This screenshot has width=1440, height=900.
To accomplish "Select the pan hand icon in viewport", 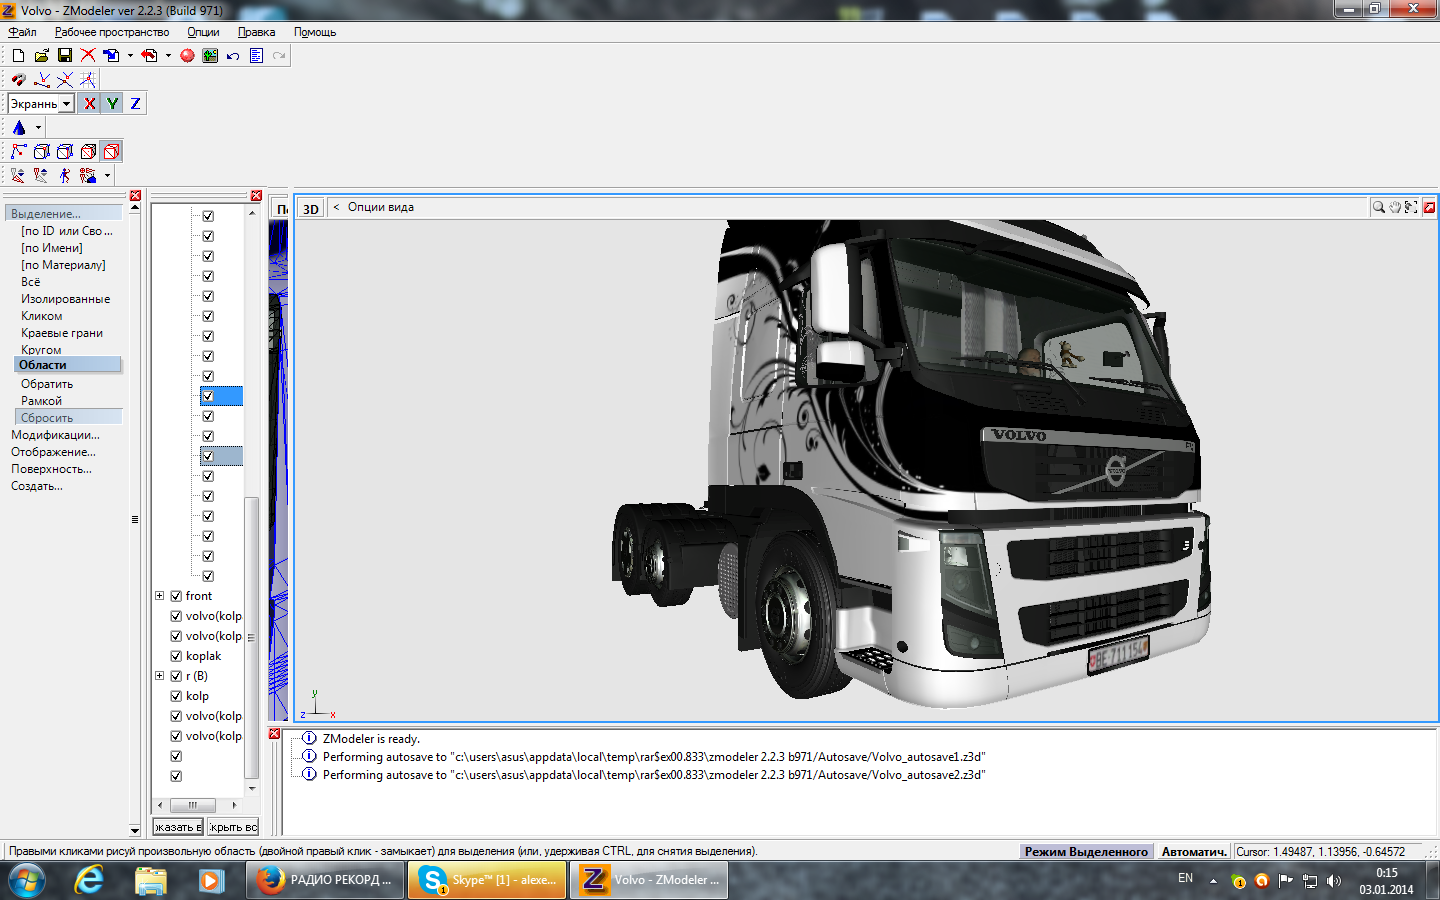I will pyautogui.click(x=1395, y=207).
